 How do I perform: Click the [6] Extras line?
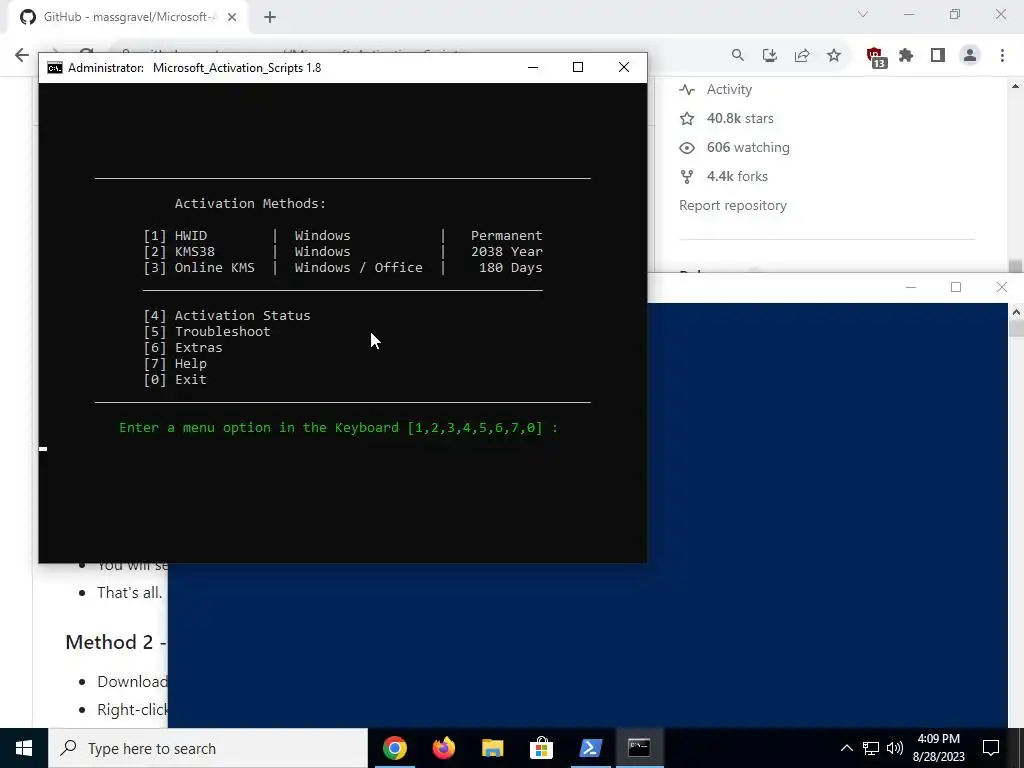click(183, 347)
